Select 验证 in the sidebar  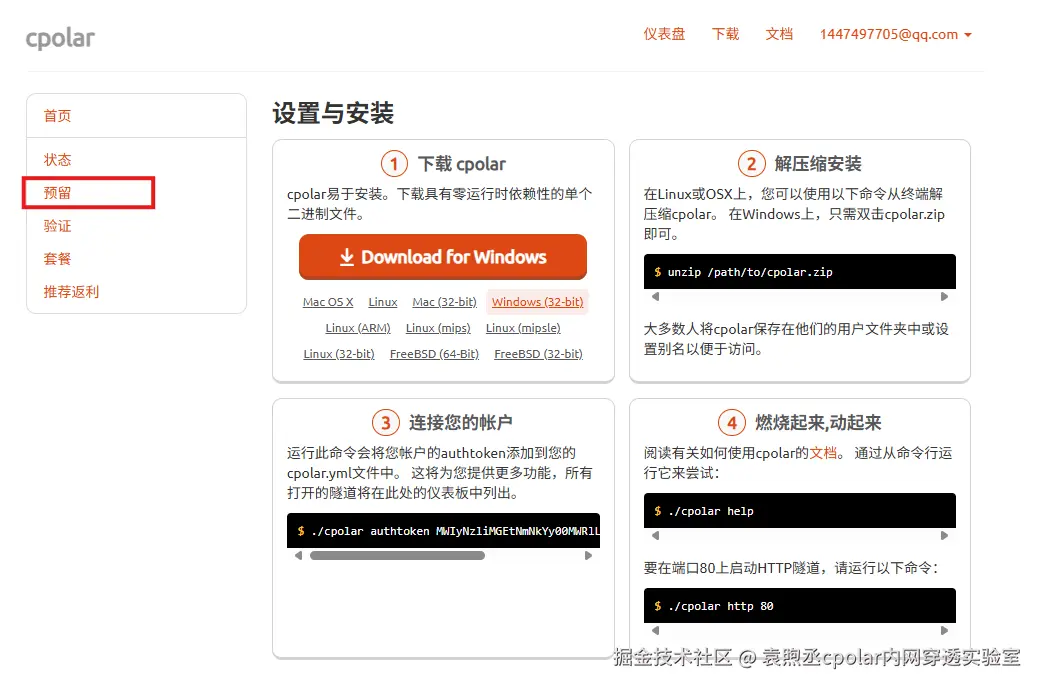tap(57, 226)
